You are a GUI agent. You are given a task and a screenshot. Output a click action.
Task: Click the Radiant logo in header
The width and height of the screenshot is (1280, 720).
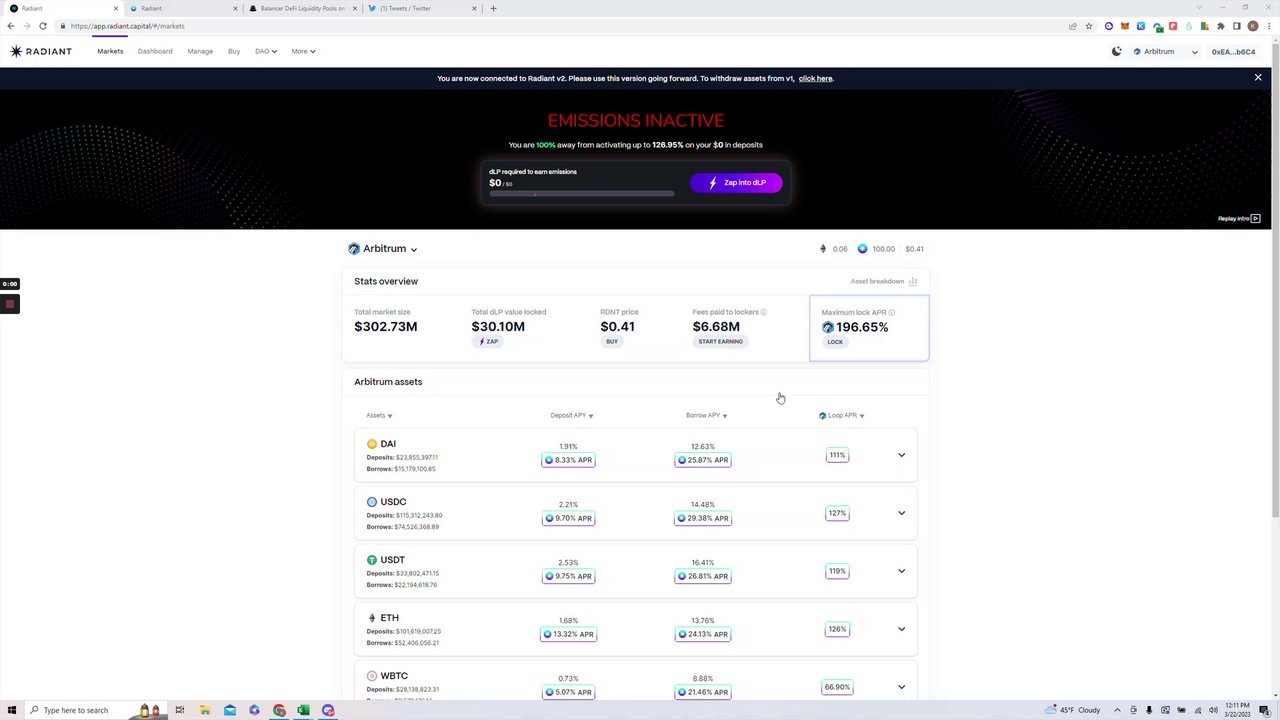point(41,51)
